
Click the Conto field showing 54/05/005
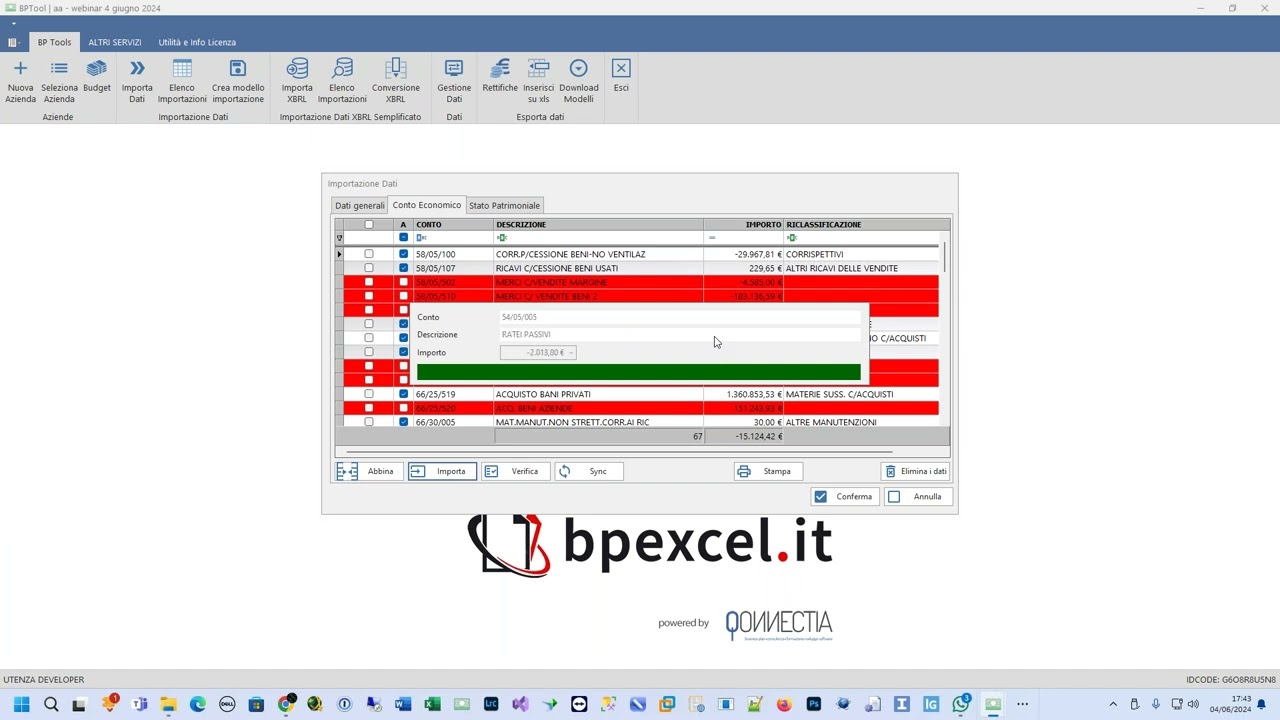[x=679, y=317]
